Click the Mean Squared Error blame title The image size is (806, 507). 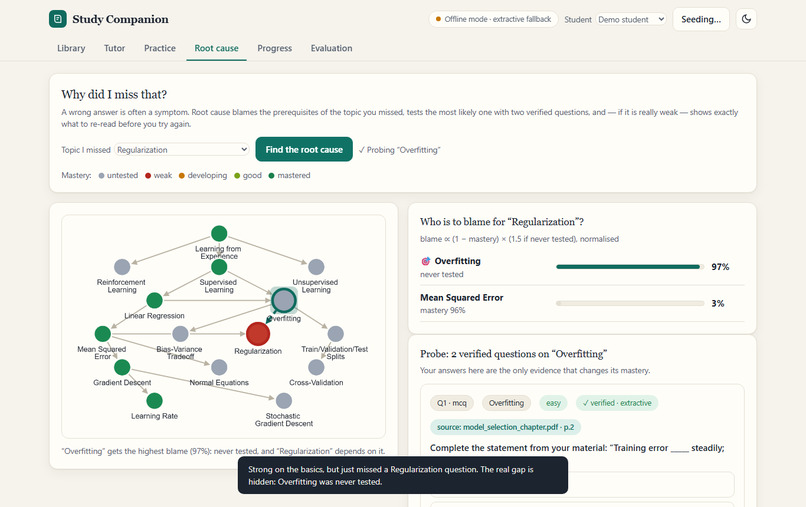coord(462,297)
